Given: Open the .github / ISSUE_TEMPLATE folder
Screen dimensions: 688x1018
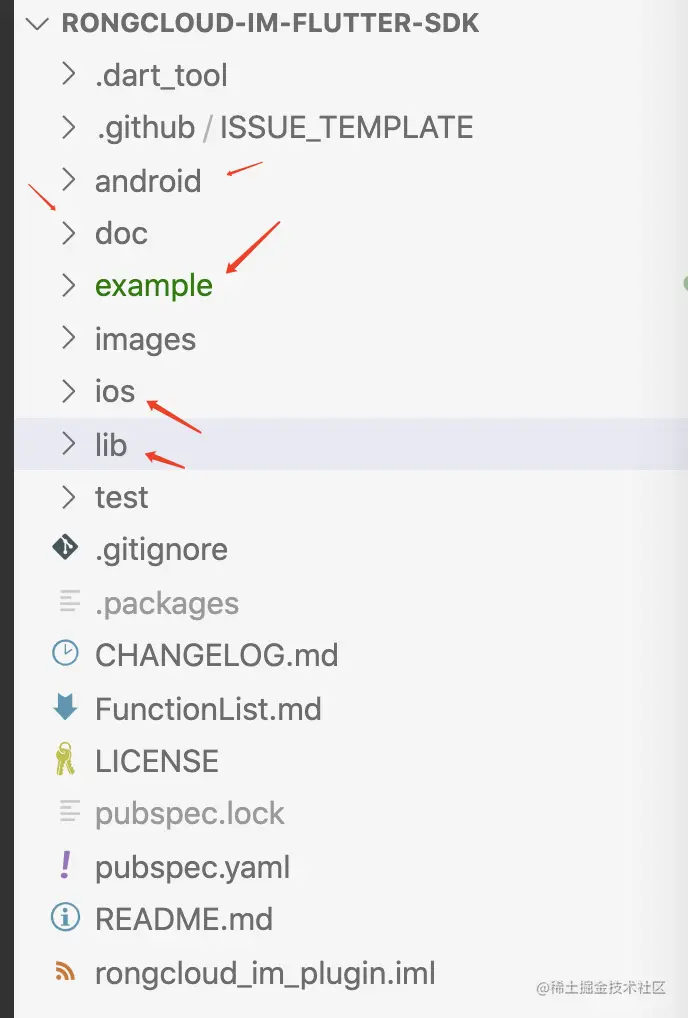Looking at the screenshot, I should coord(284,128).
